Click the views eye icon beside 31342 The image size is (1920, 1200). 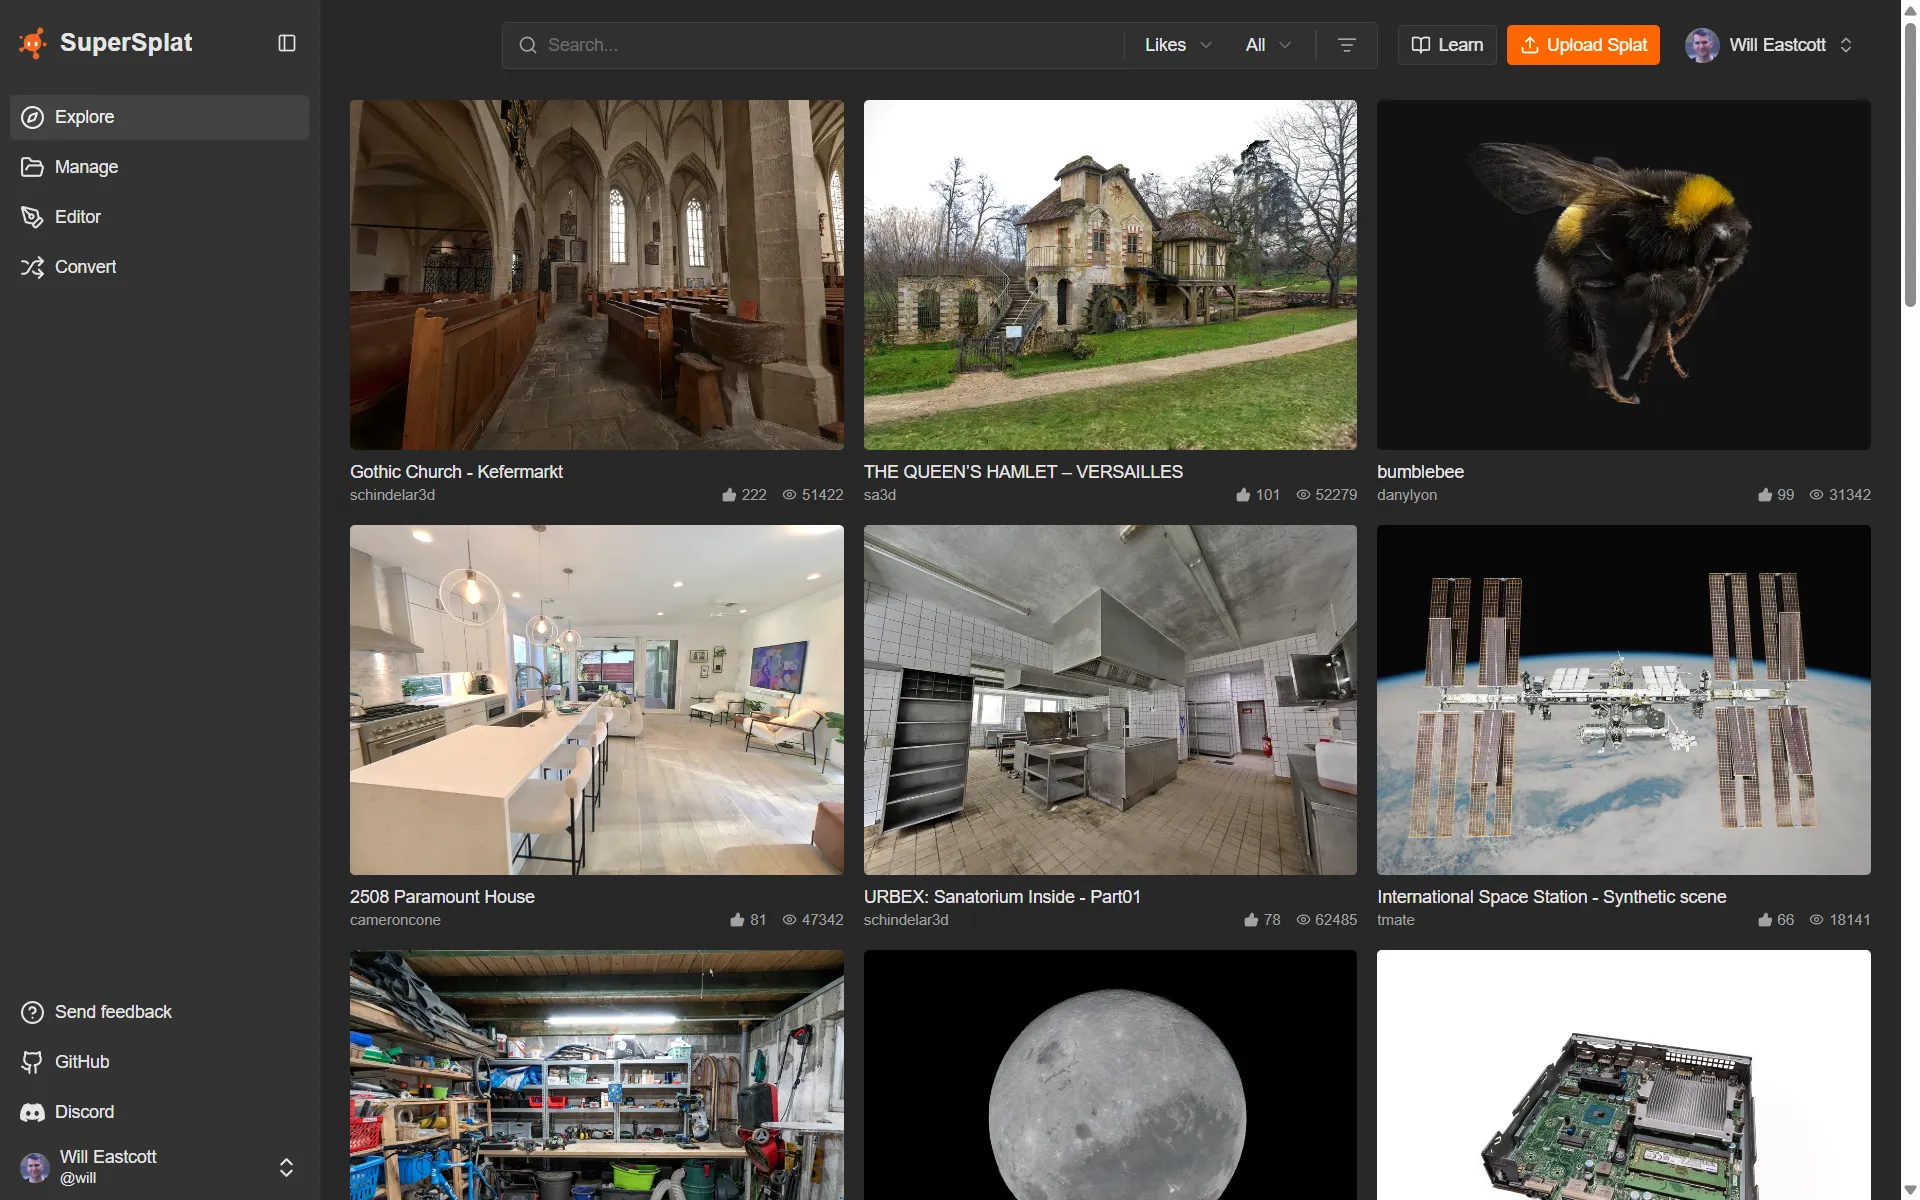click(x=1816, y=495)
